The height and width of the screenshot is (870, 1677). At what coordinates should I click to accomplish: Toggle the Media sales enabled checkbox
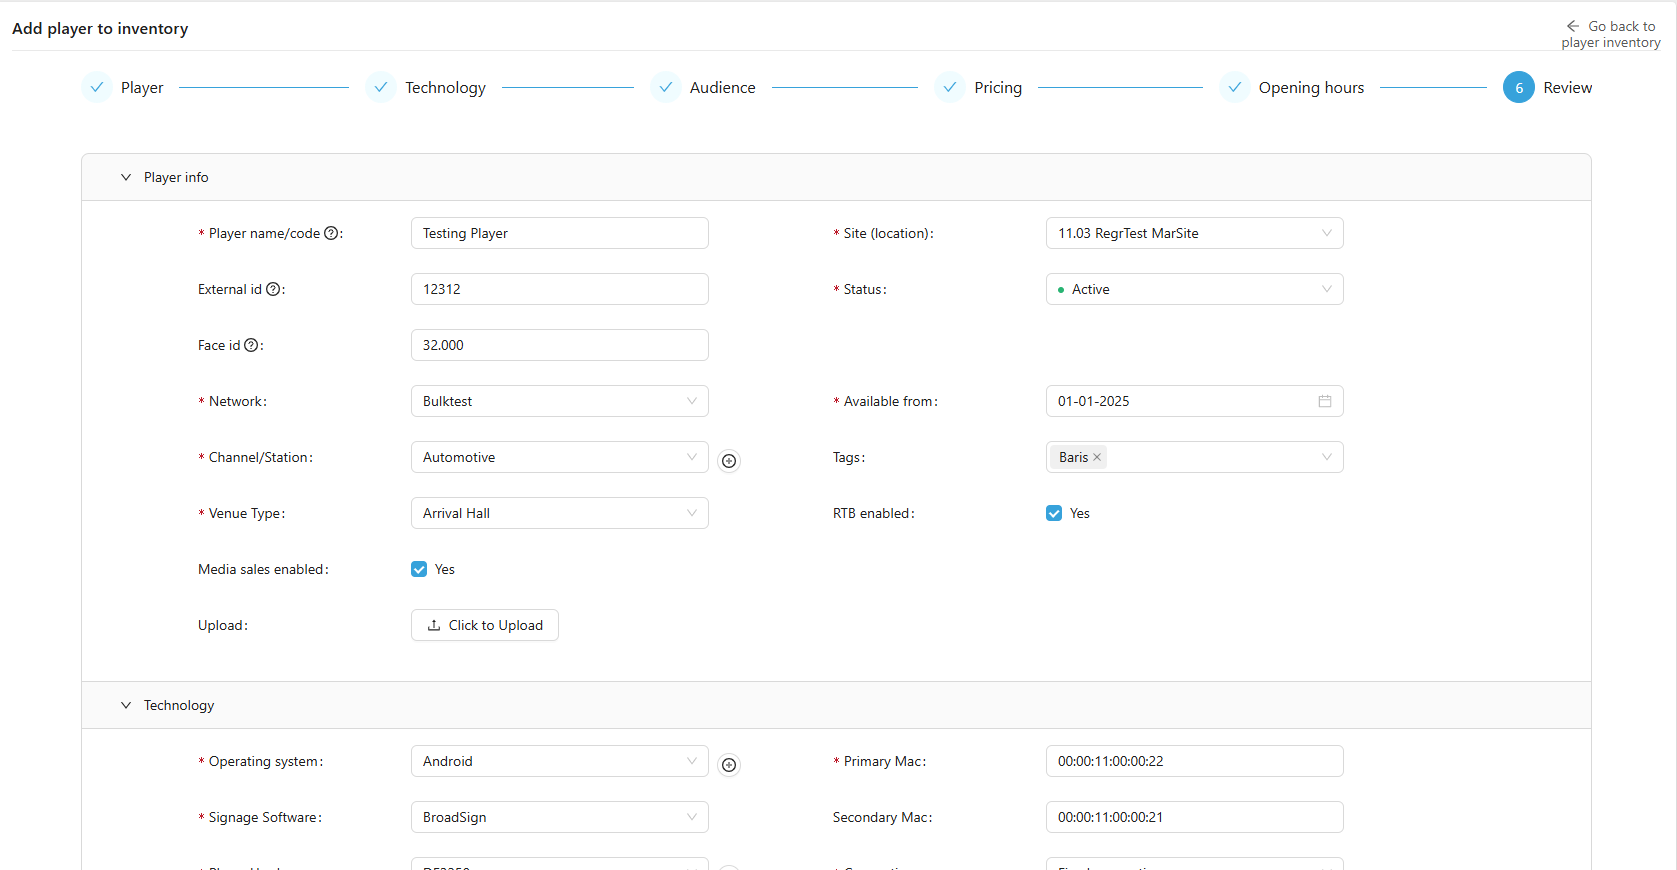pyautogui.click(x=419, y=569)
